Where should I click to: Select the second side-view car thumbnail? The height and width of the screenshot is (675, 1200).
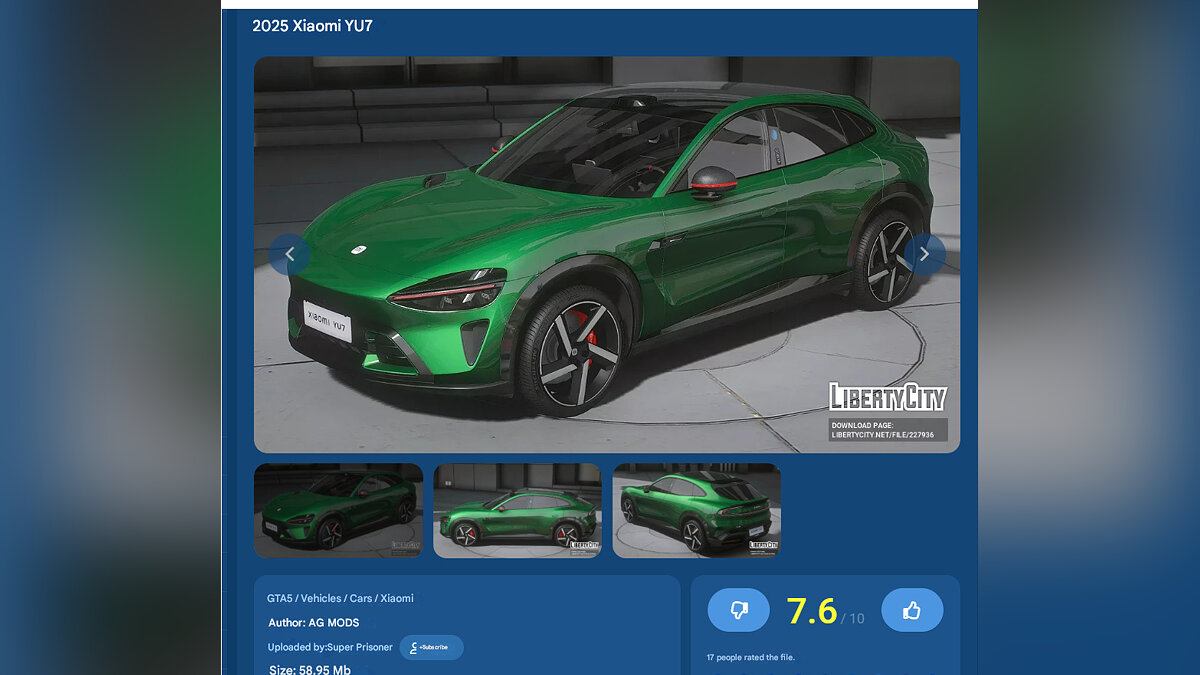pyautogui.click(x=517, y=510)
